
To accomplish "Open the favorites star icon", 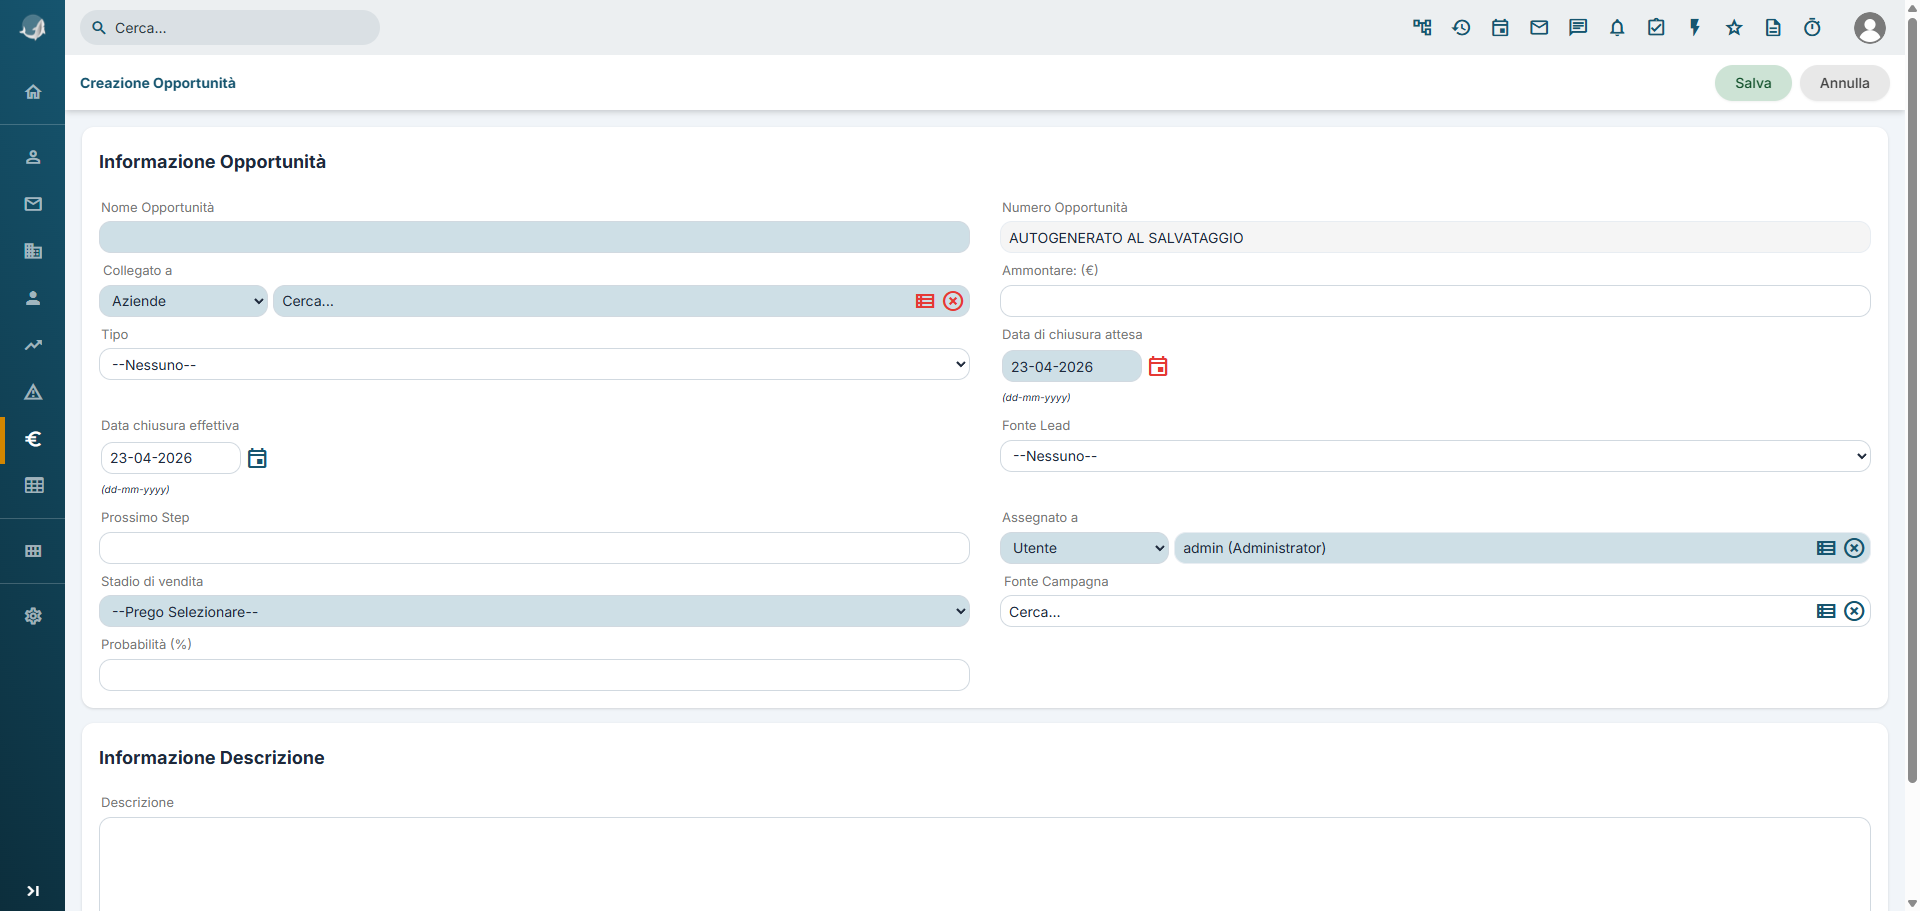I will [x=1734, y=28].
